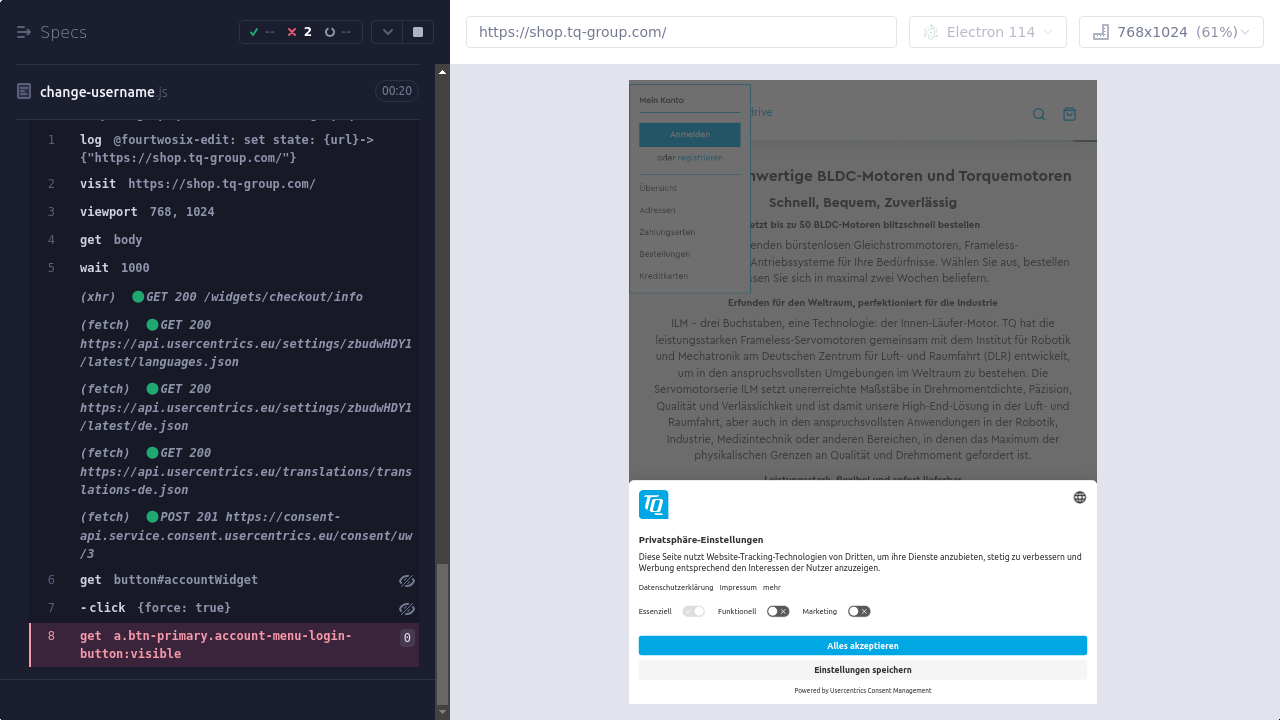Enable the Marketing consent toggle
This screenshot has height=720, width=1280.
[858, 611]
